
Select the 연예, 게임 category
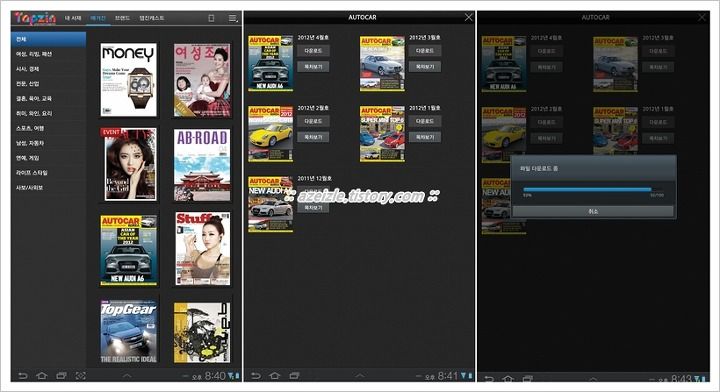pyautogui.click(x=48, y=158)
